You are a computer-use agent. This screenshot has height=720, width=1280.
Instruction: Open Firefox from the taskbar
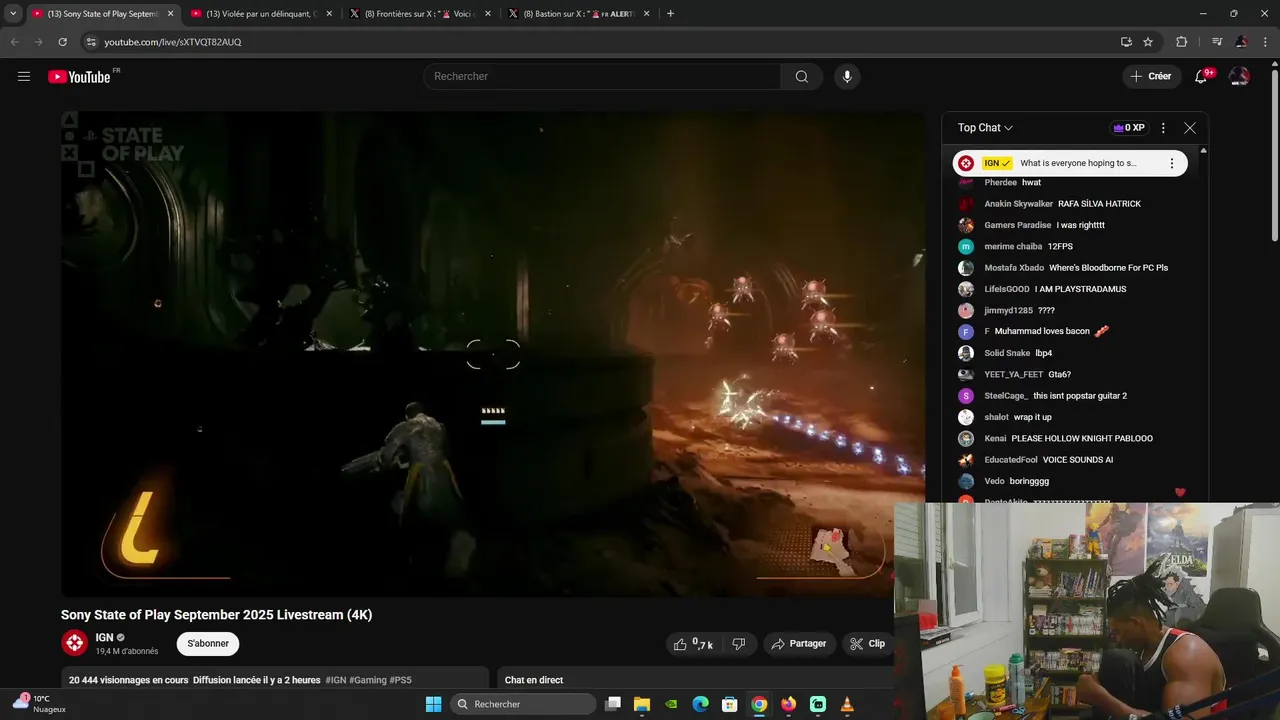tap(789, 704)
